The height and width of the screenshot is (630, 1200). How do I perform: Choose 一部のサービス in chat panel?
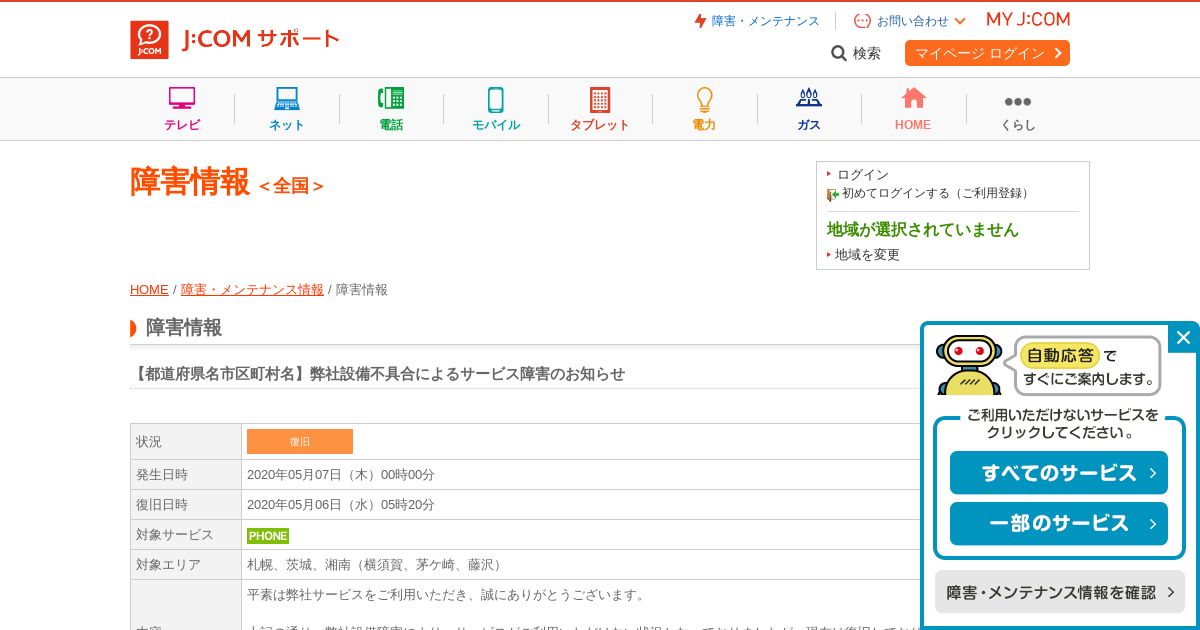coord(1059,523)
